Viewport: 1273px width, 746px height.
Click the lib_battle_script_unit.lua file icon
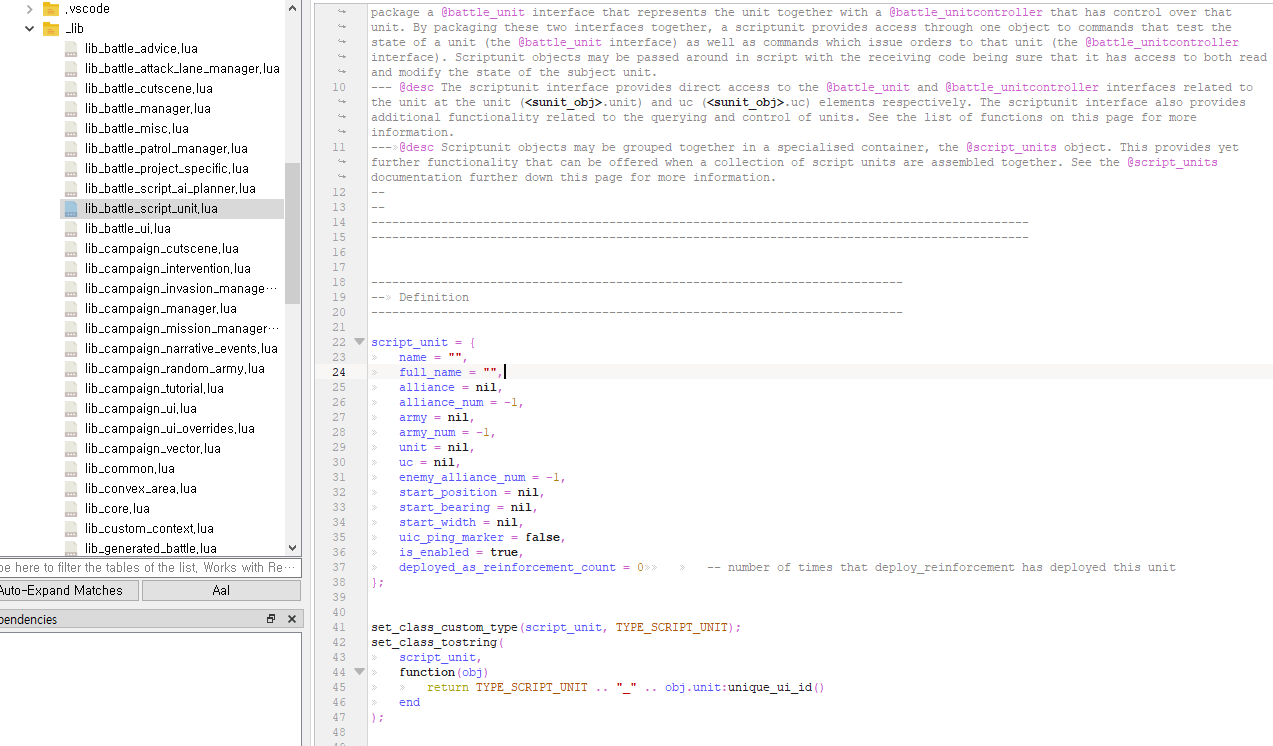point(71,209)
